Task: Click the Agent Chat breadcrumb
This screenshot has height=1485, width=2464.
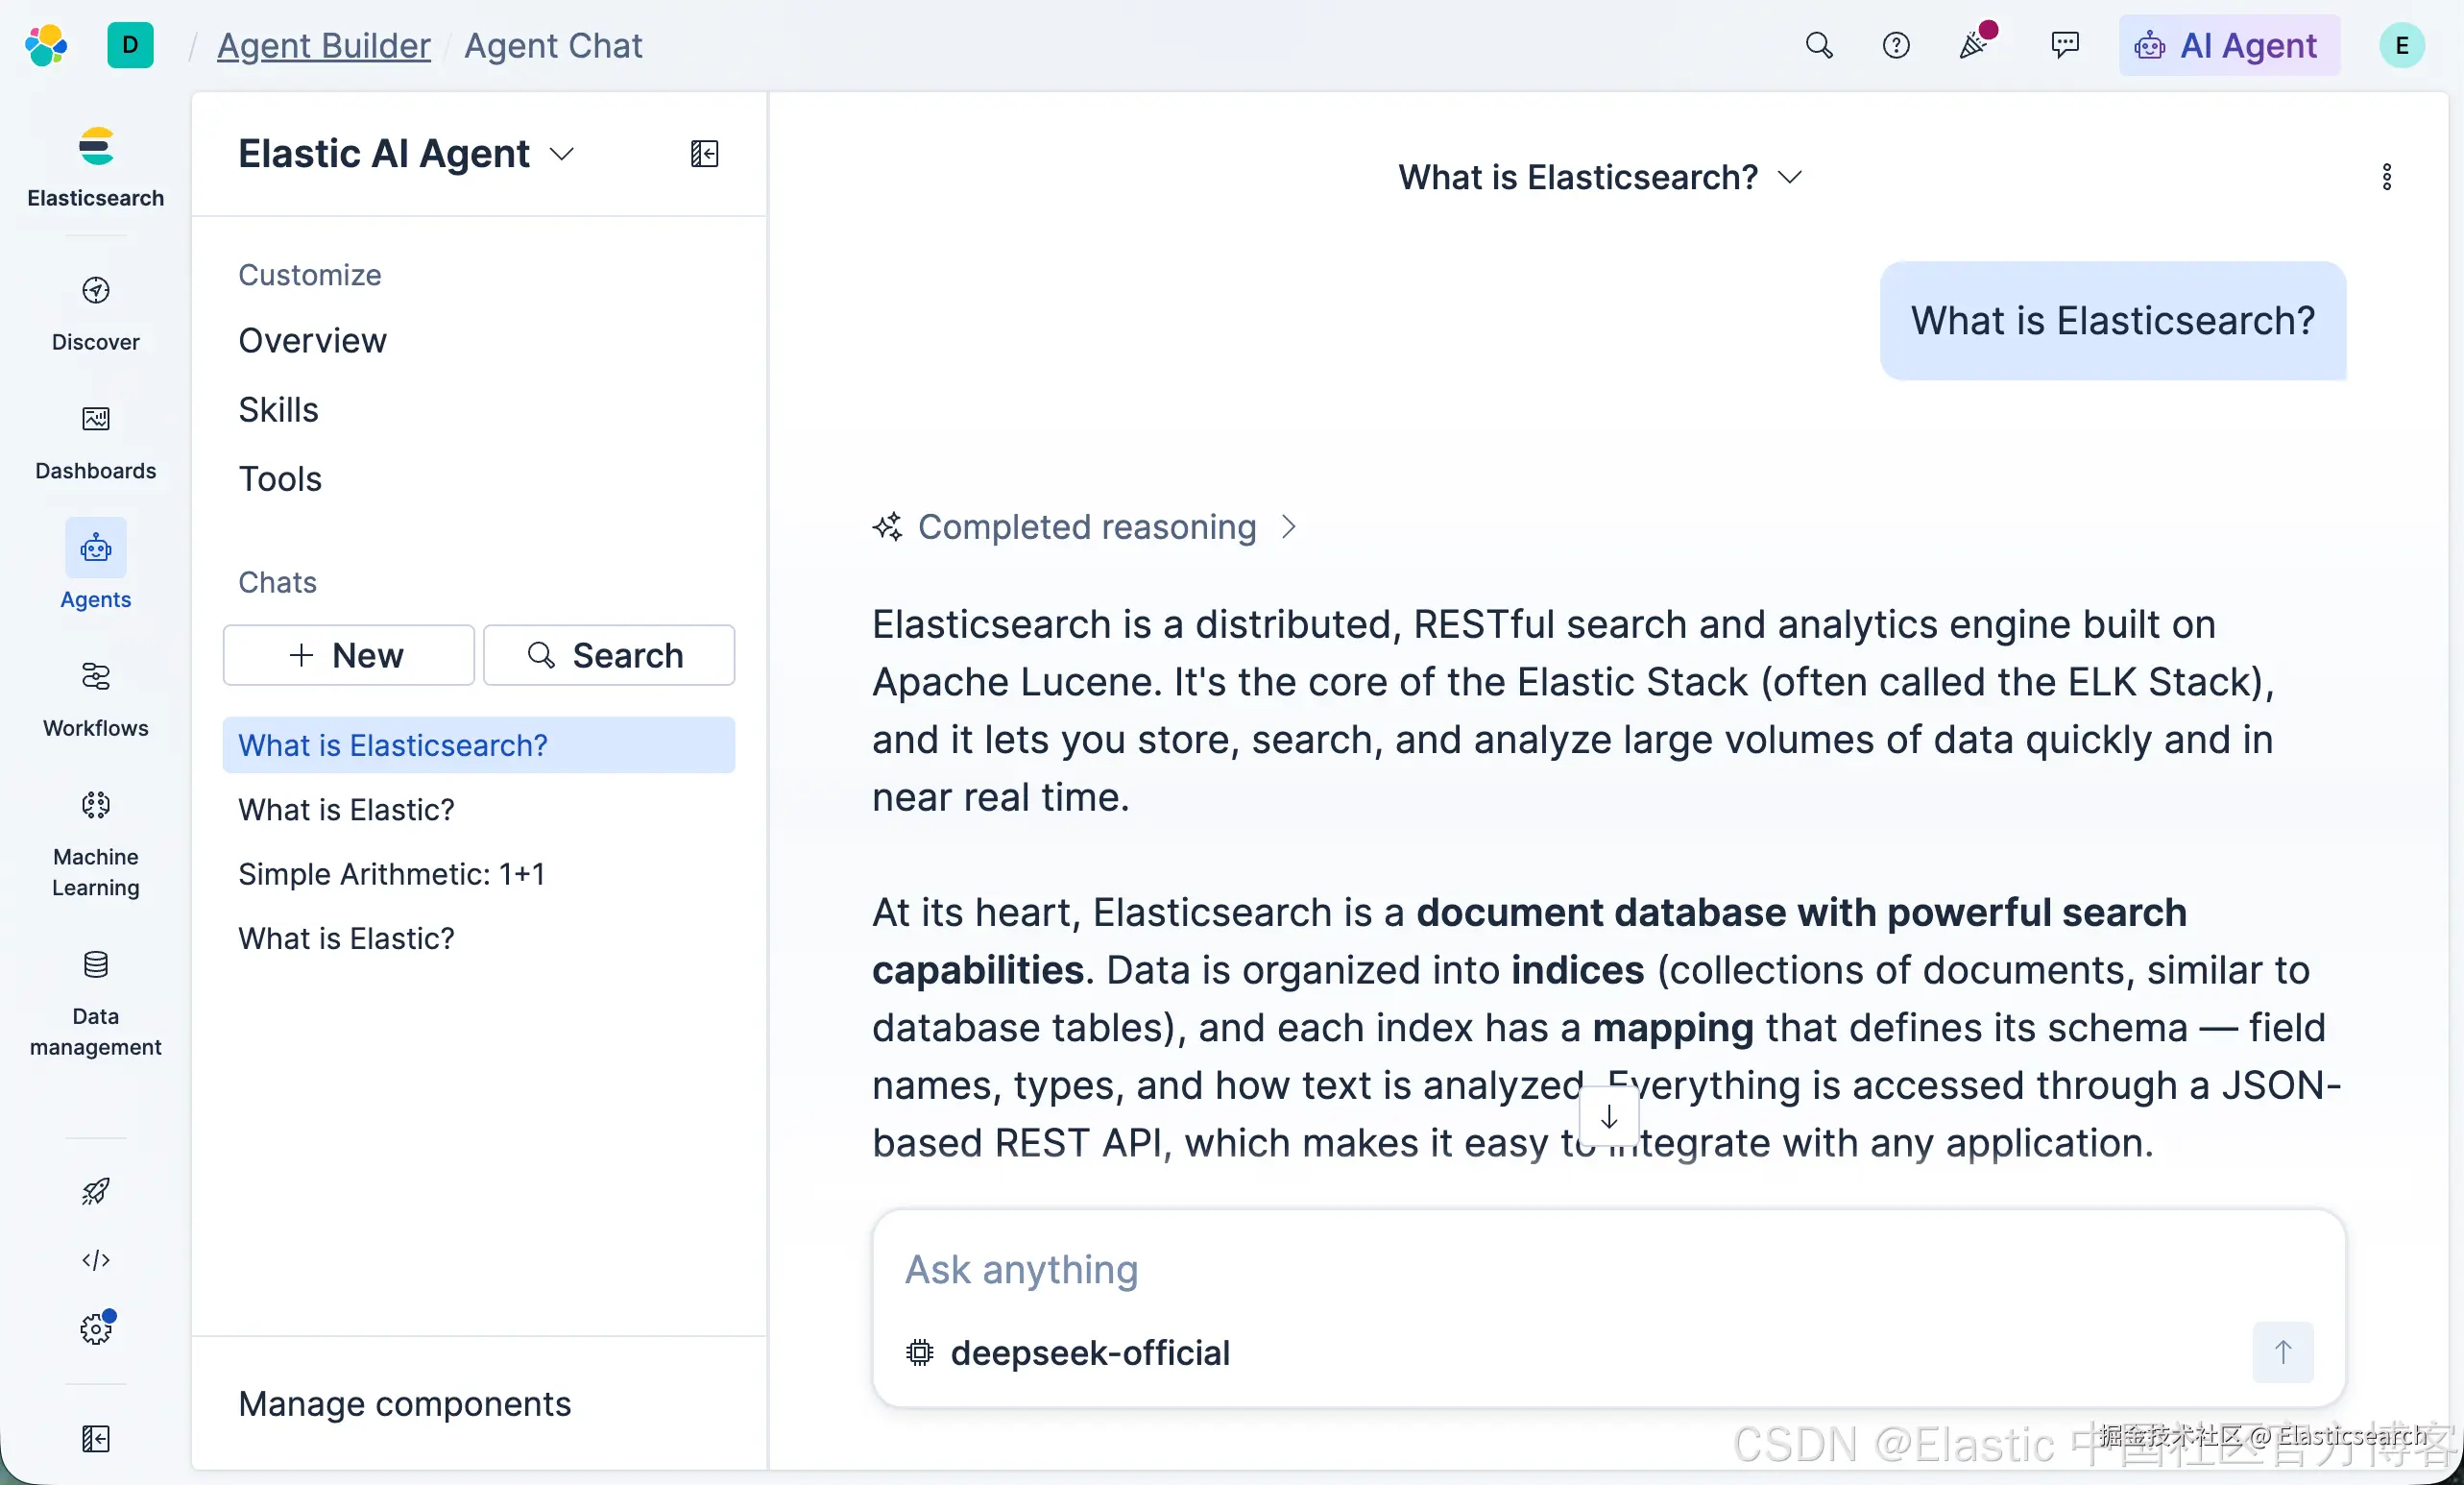Action: (553, 46)
